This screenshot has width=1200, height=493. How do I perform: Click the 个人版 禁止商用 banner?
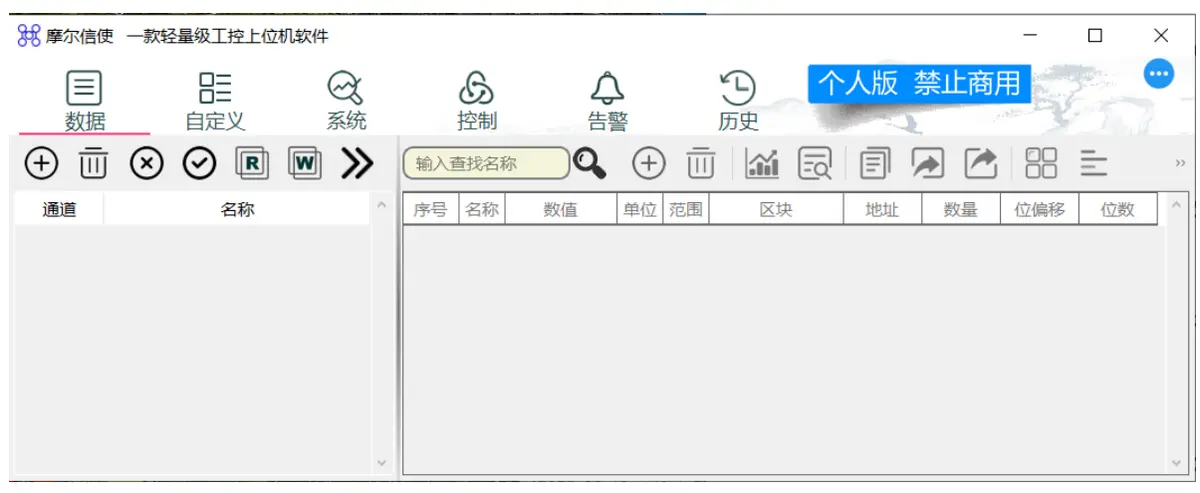pos(919,83)
